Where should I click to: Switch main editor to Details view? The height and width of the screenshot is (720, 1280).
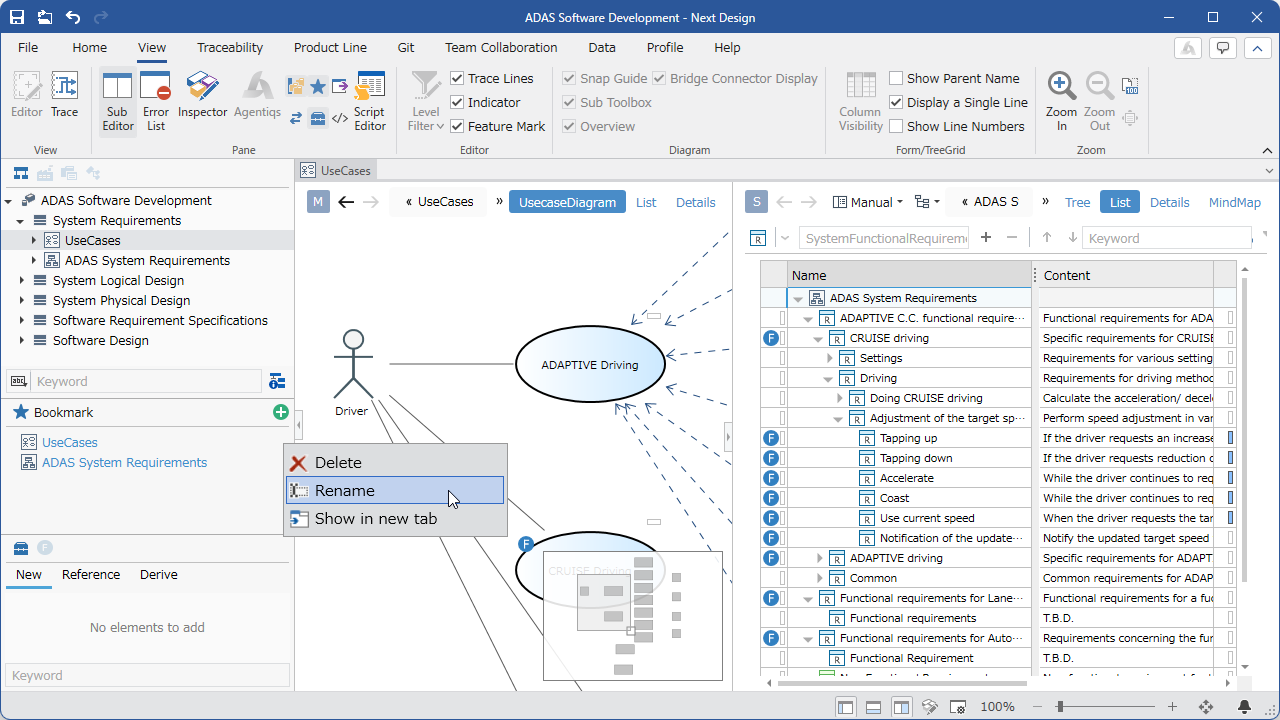click(695, 202)
